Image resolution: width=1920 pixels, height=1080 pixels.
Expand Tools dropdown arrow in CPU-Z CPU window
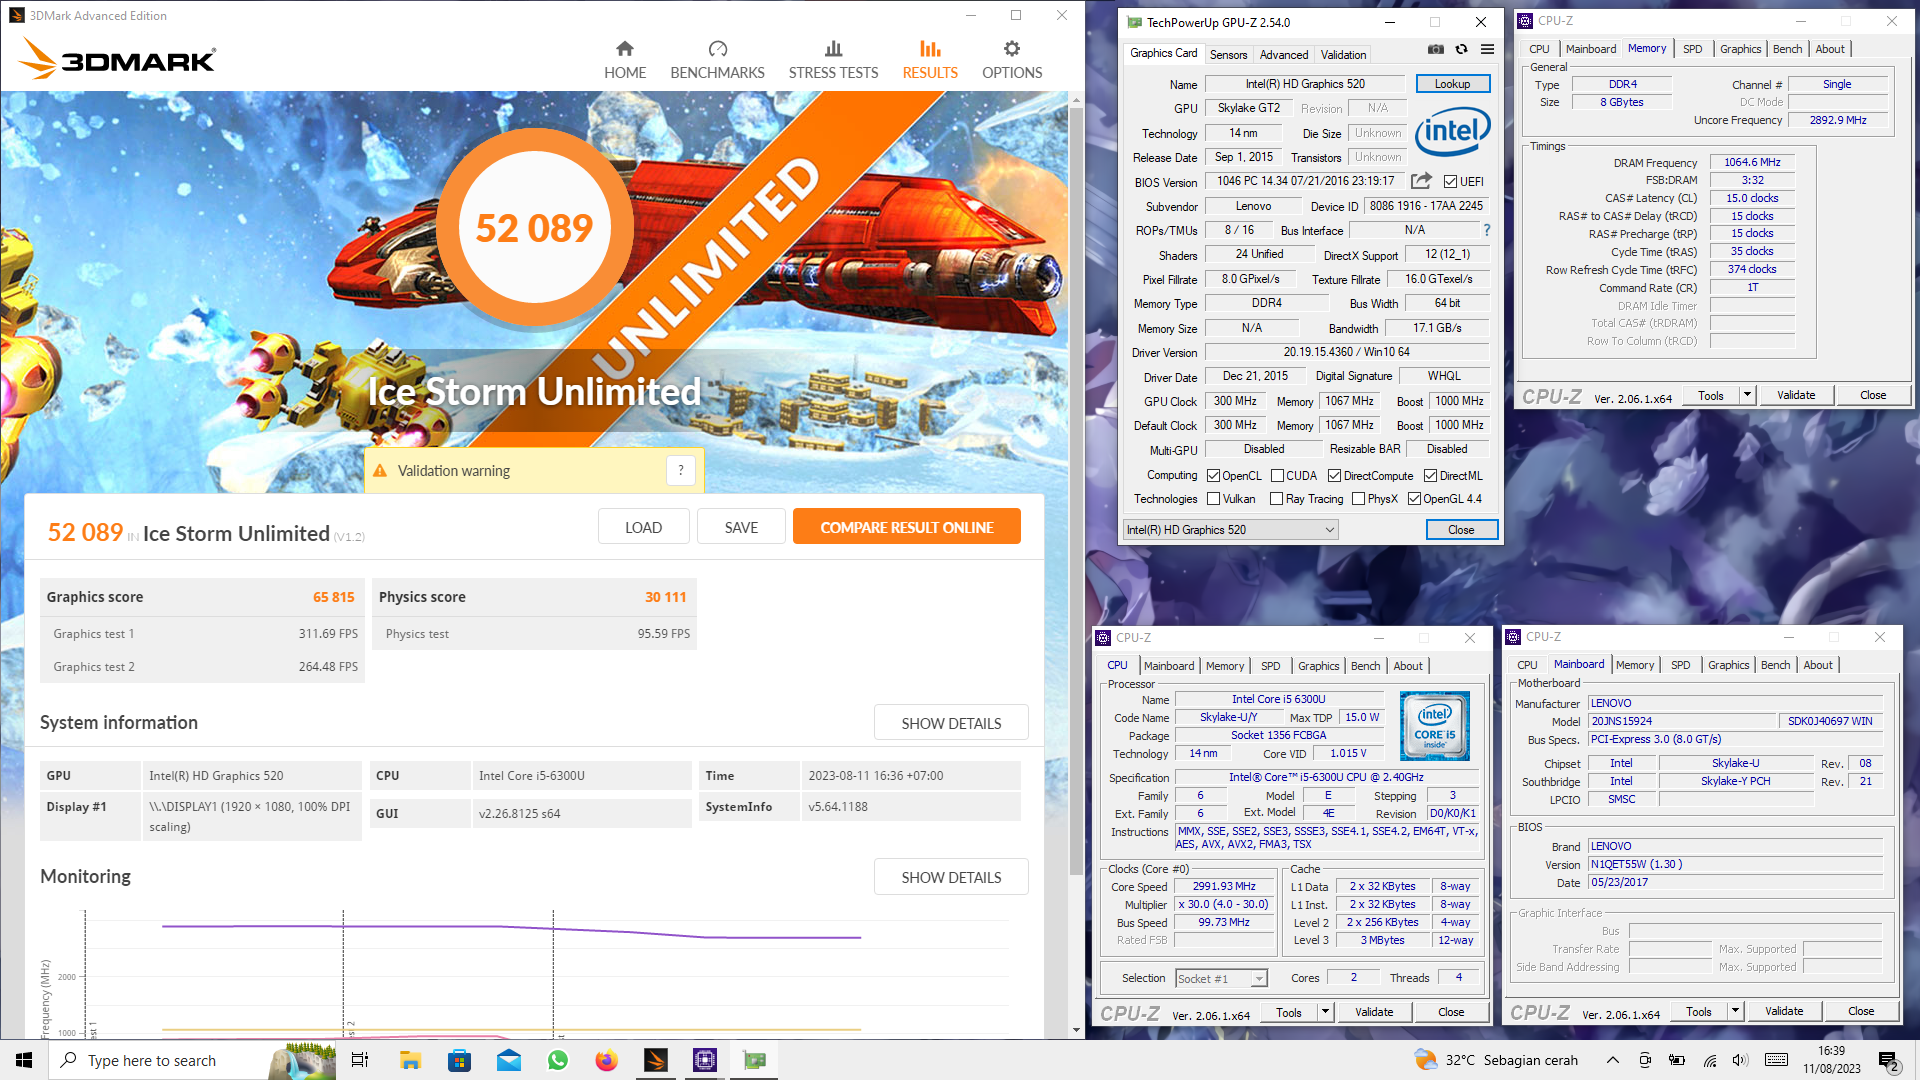tap(1325, 1012)
